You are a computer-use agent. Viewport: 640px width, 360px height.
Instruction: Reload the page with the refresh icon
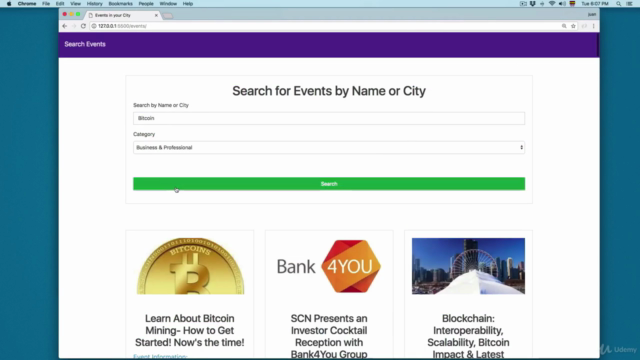83,26
